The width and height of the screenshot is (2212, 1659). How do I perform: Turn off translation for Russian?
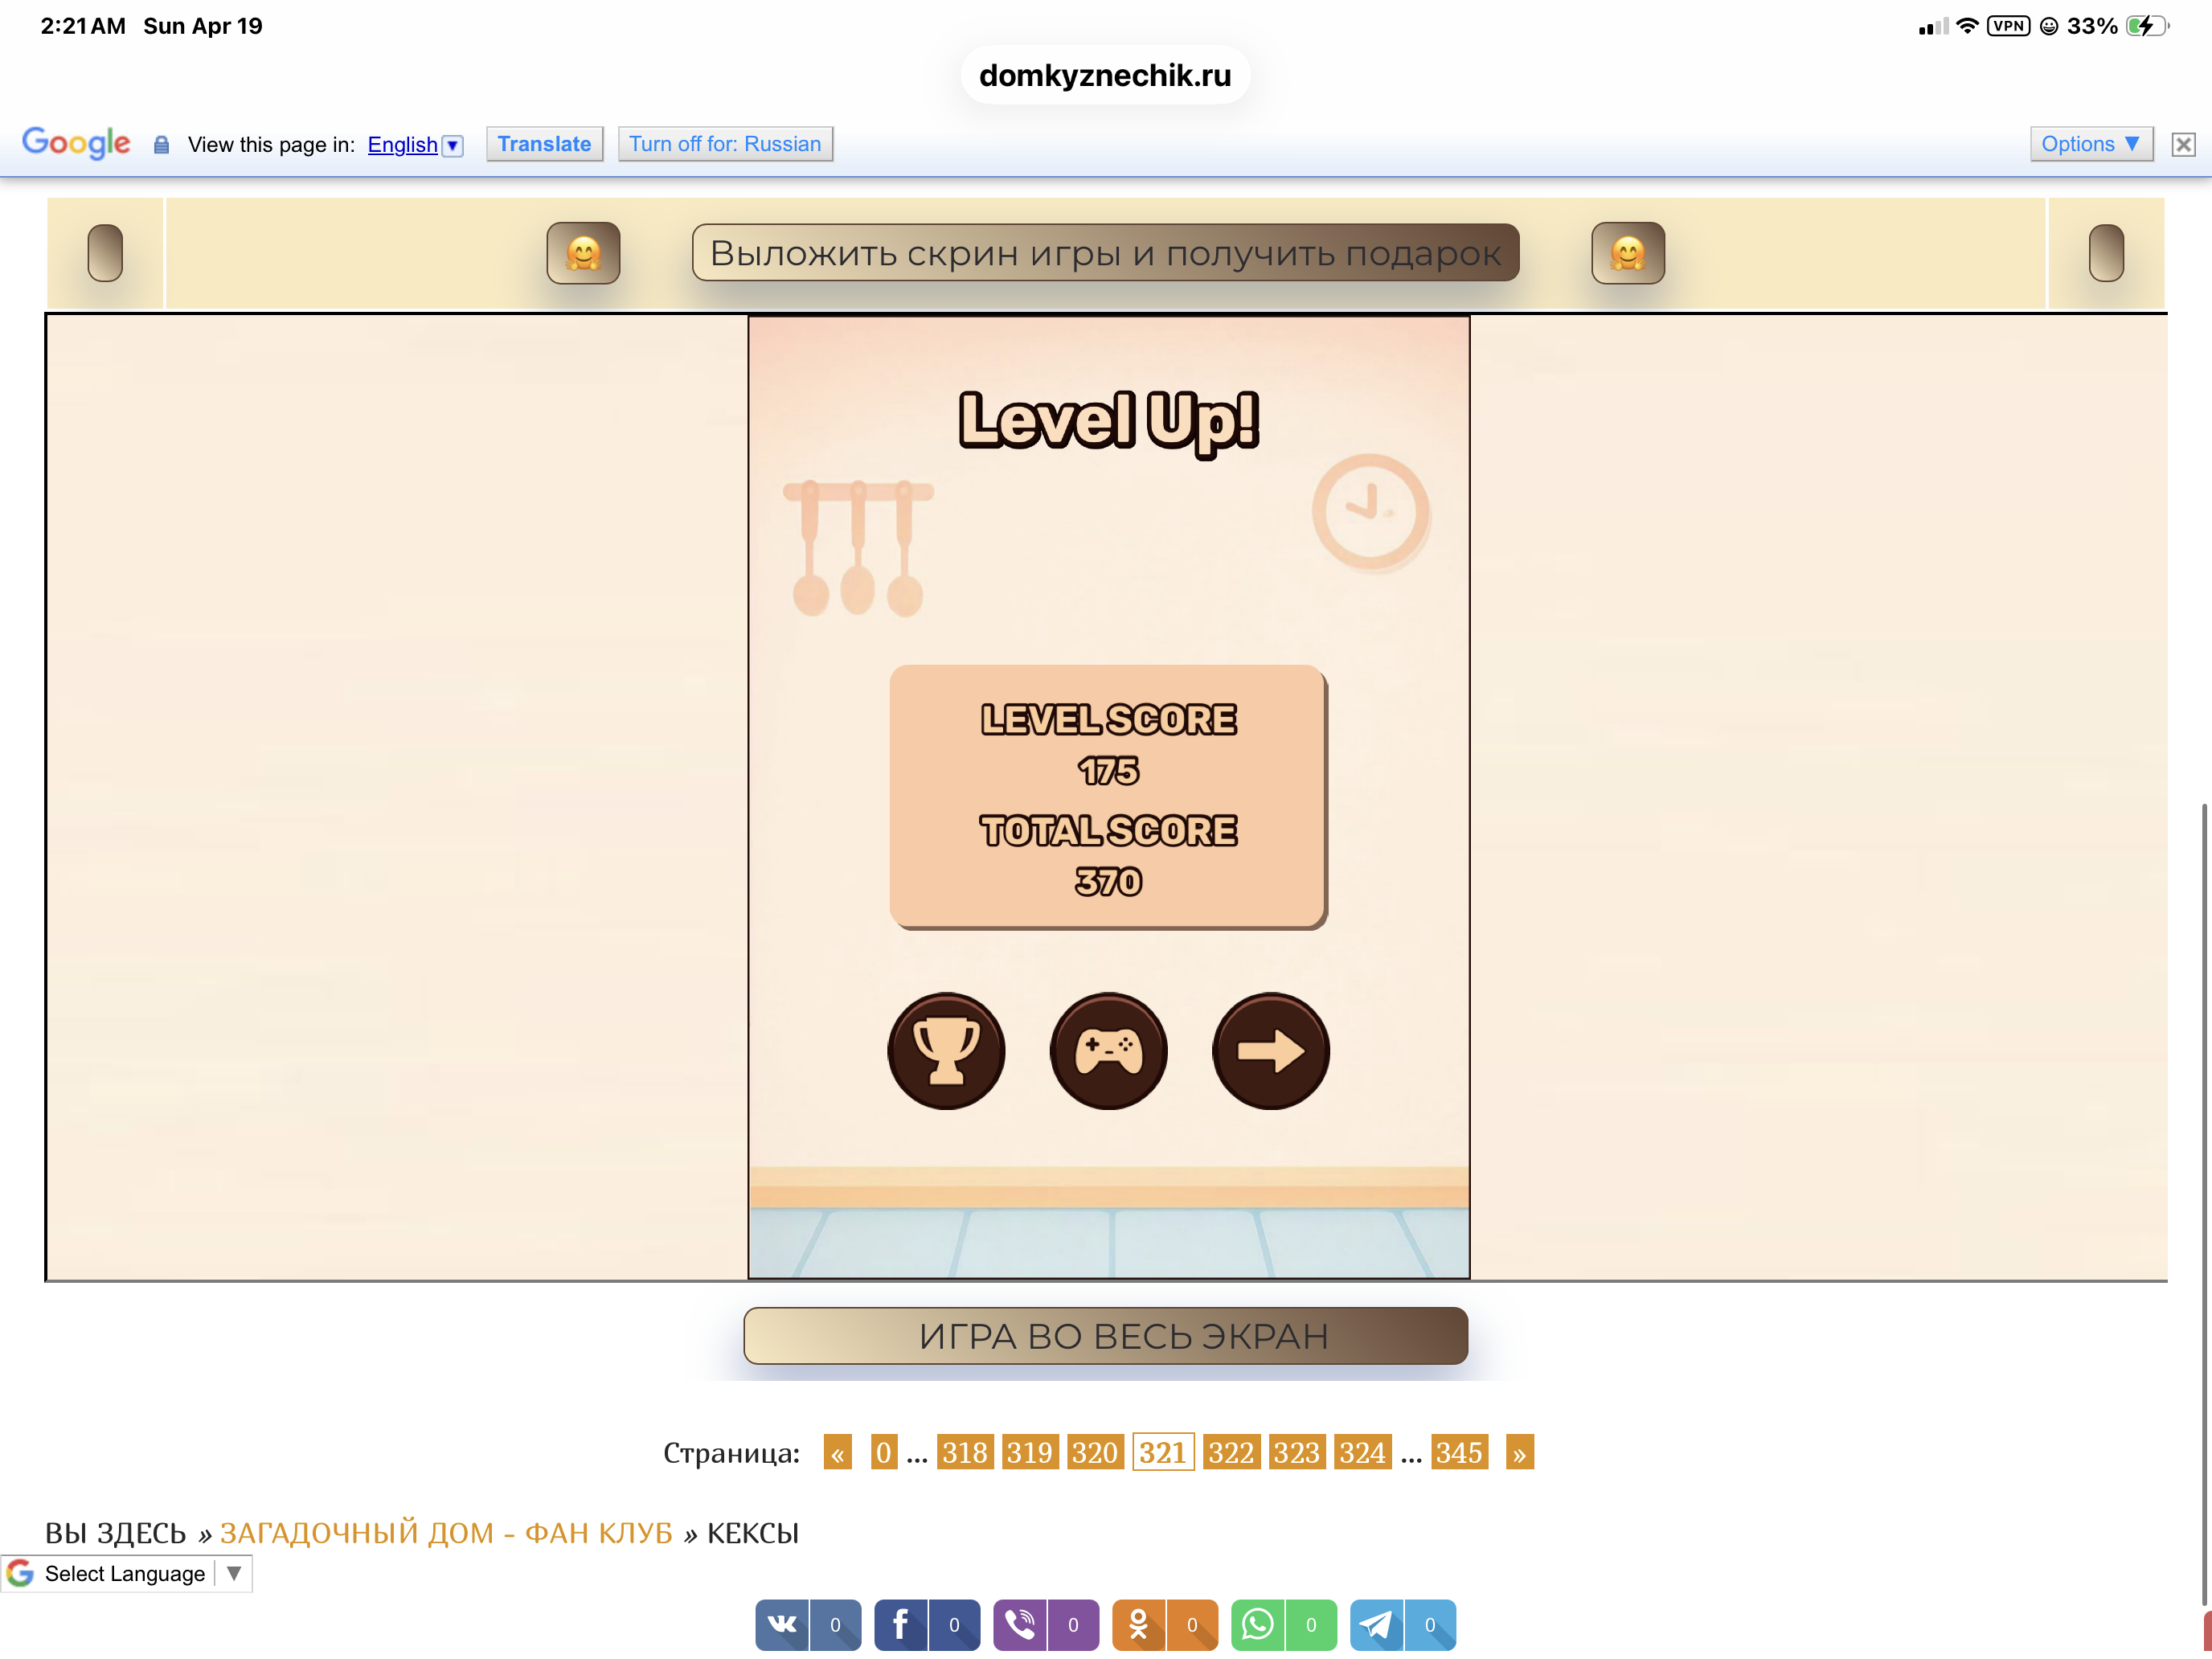725,144
